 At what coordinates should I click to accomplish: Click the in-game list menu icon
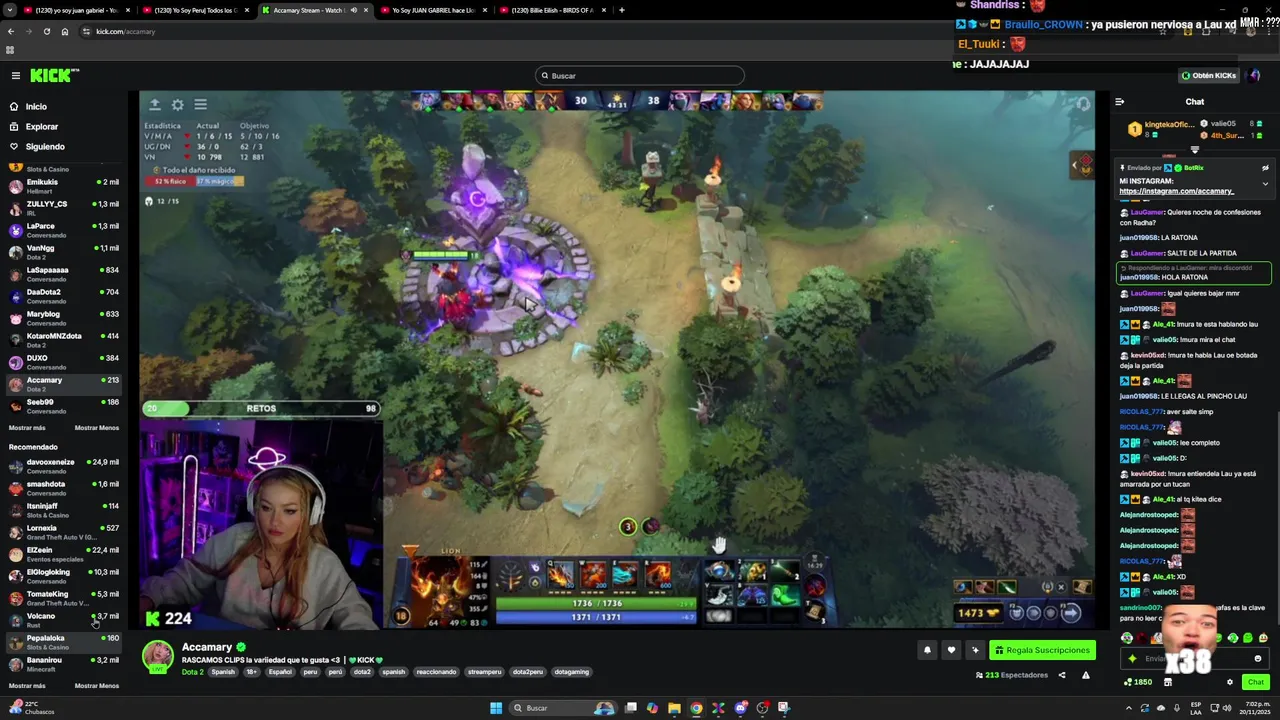200,104
